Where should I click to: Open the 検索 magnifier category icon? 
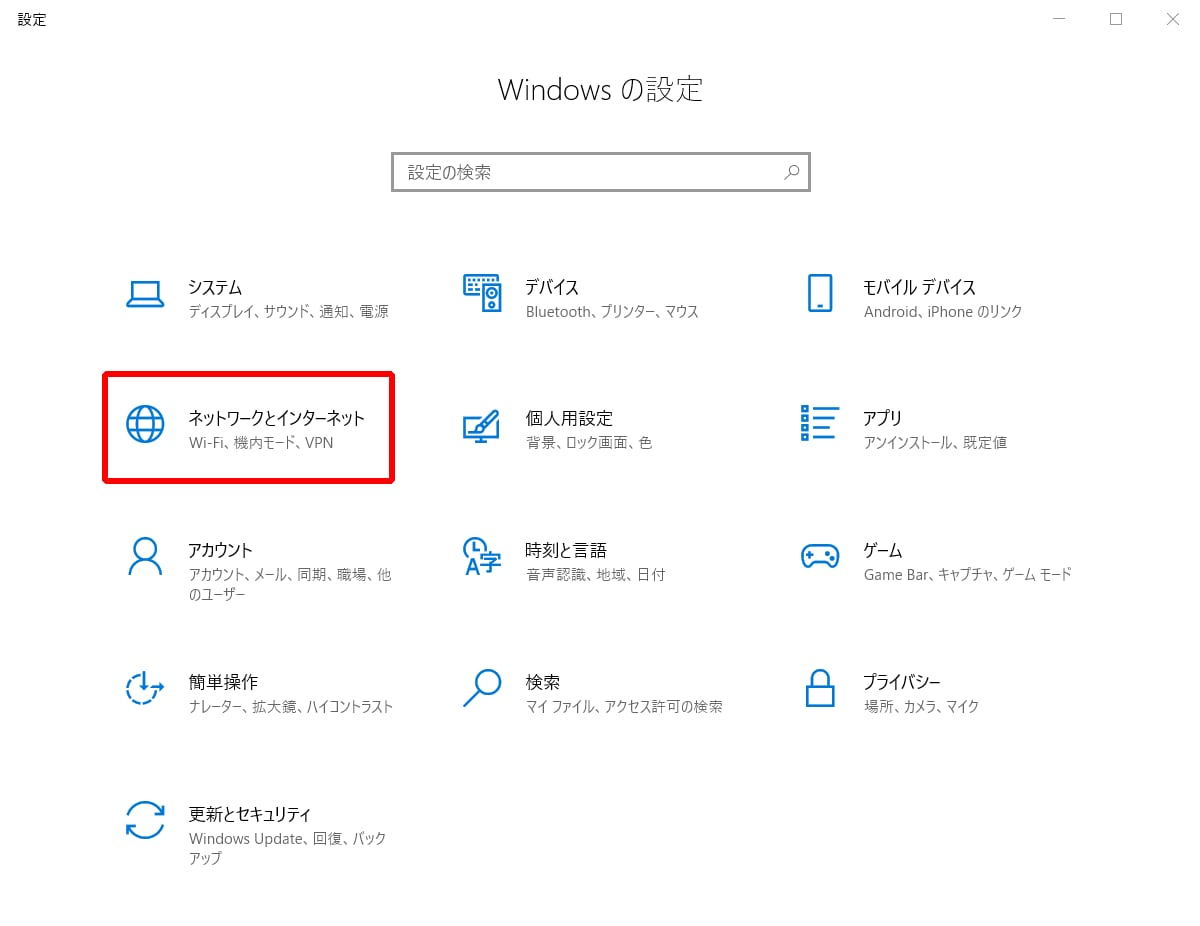click(481, 688)
